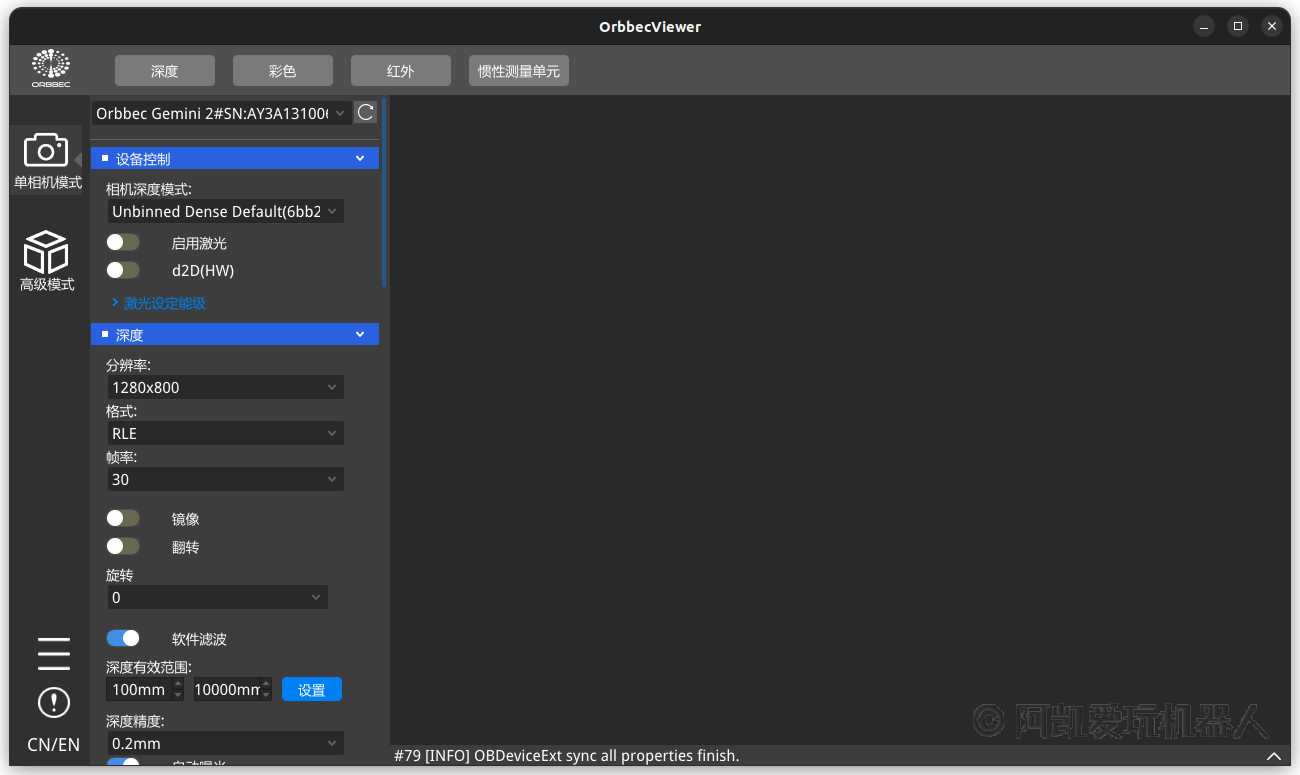Open the RLE format dropdown

point(225,433)
